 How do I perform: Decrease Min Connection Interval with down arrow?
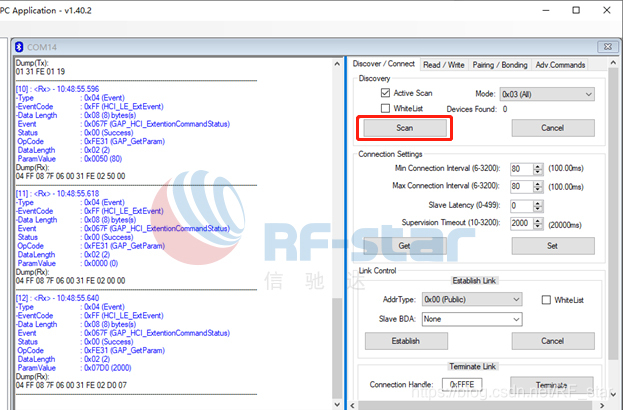coord(538,172)
